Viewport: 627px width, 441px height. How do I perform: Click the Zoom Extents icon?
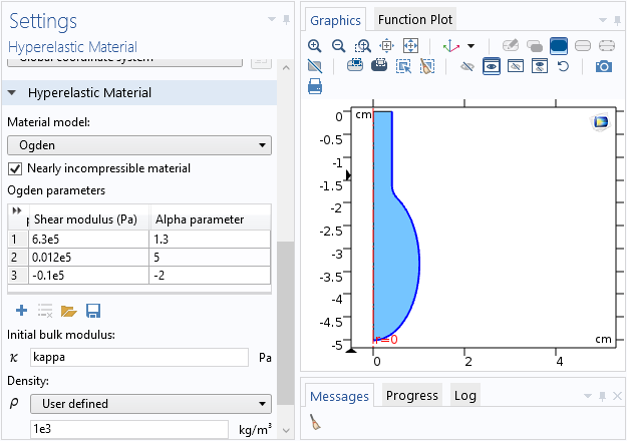pos(410,46)
